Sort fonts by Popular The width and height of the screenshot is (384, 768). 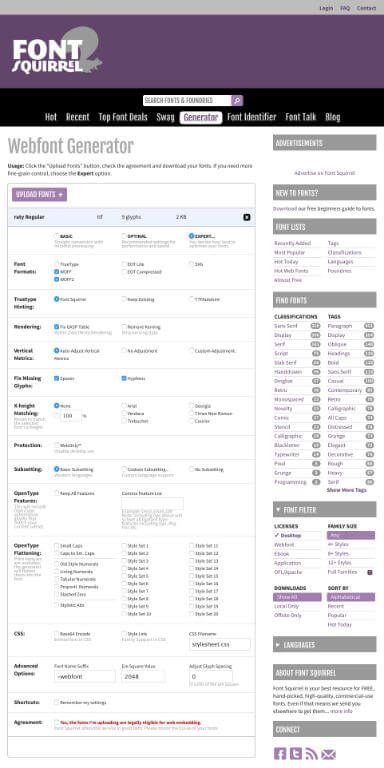pos(337,616)
